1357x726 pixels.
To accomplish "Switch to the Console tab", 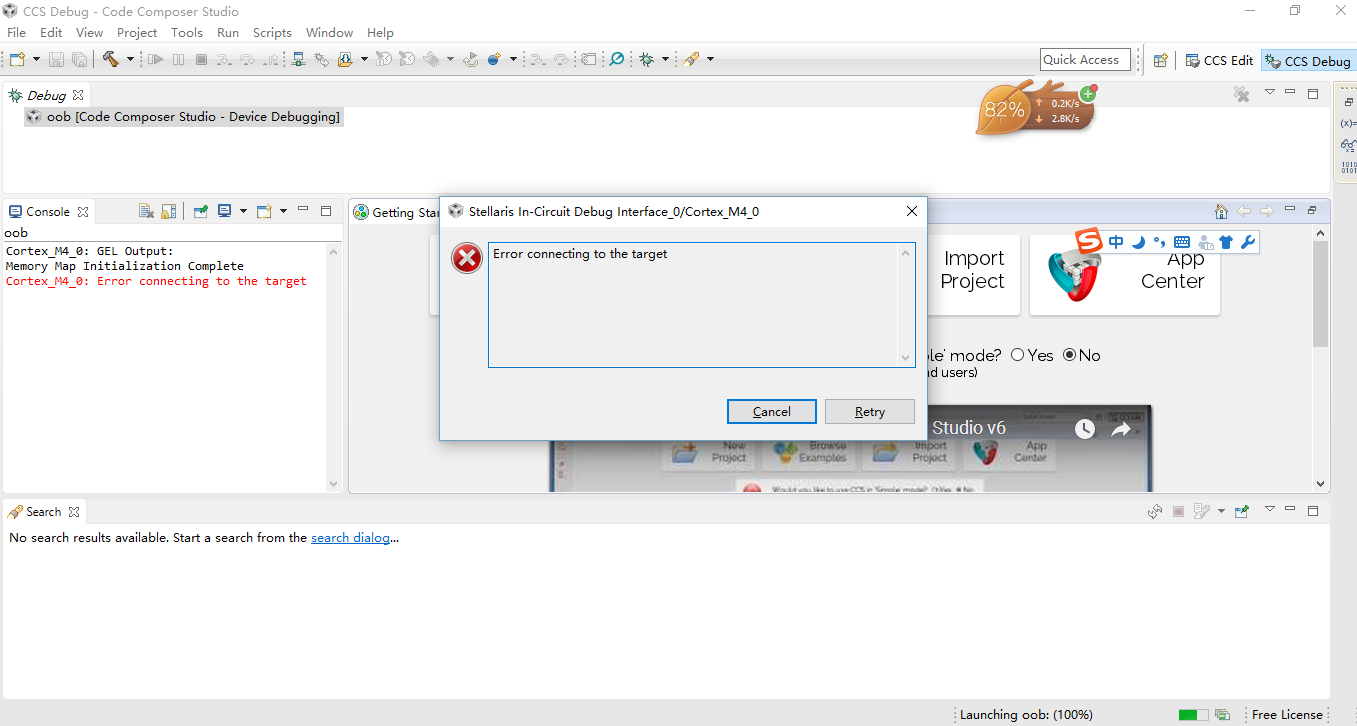I will point(49,212).
